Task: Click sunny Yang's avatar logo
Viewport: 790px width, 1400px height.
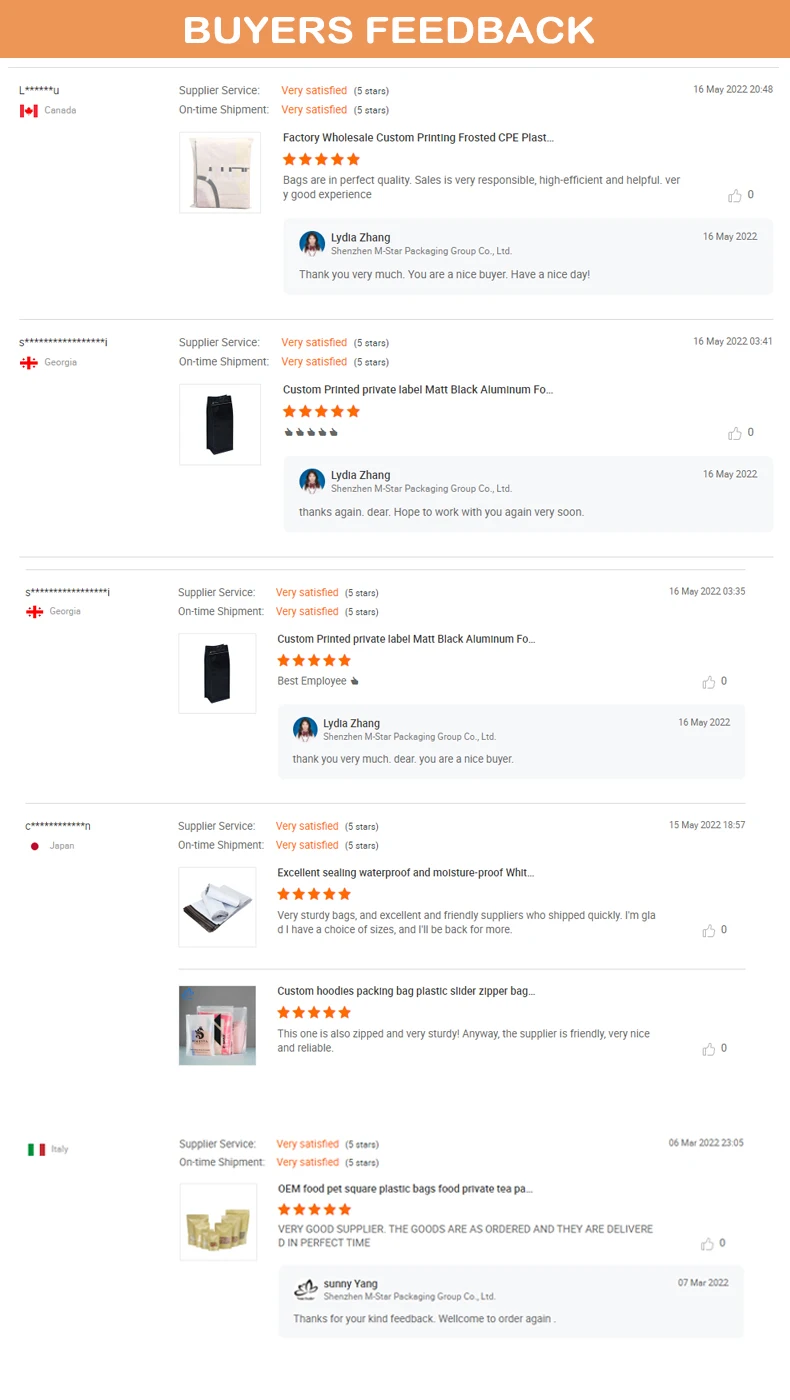Action: 306,1289
